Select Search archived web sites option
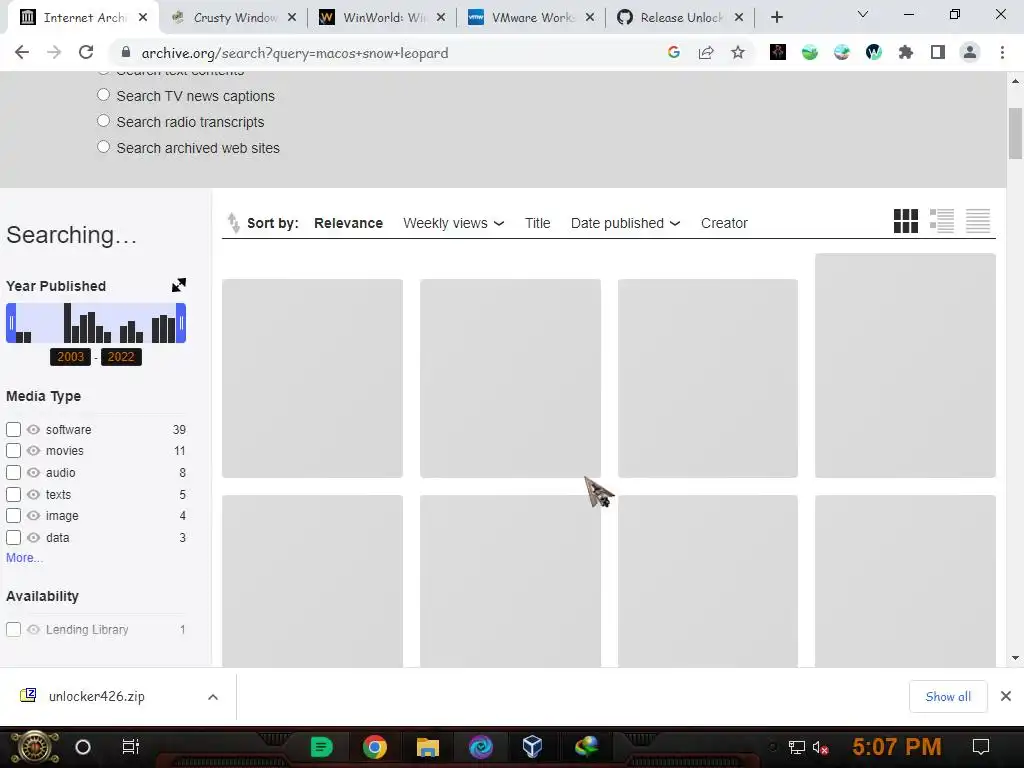Screen dimensions: 1024x768 click(103, 148)
